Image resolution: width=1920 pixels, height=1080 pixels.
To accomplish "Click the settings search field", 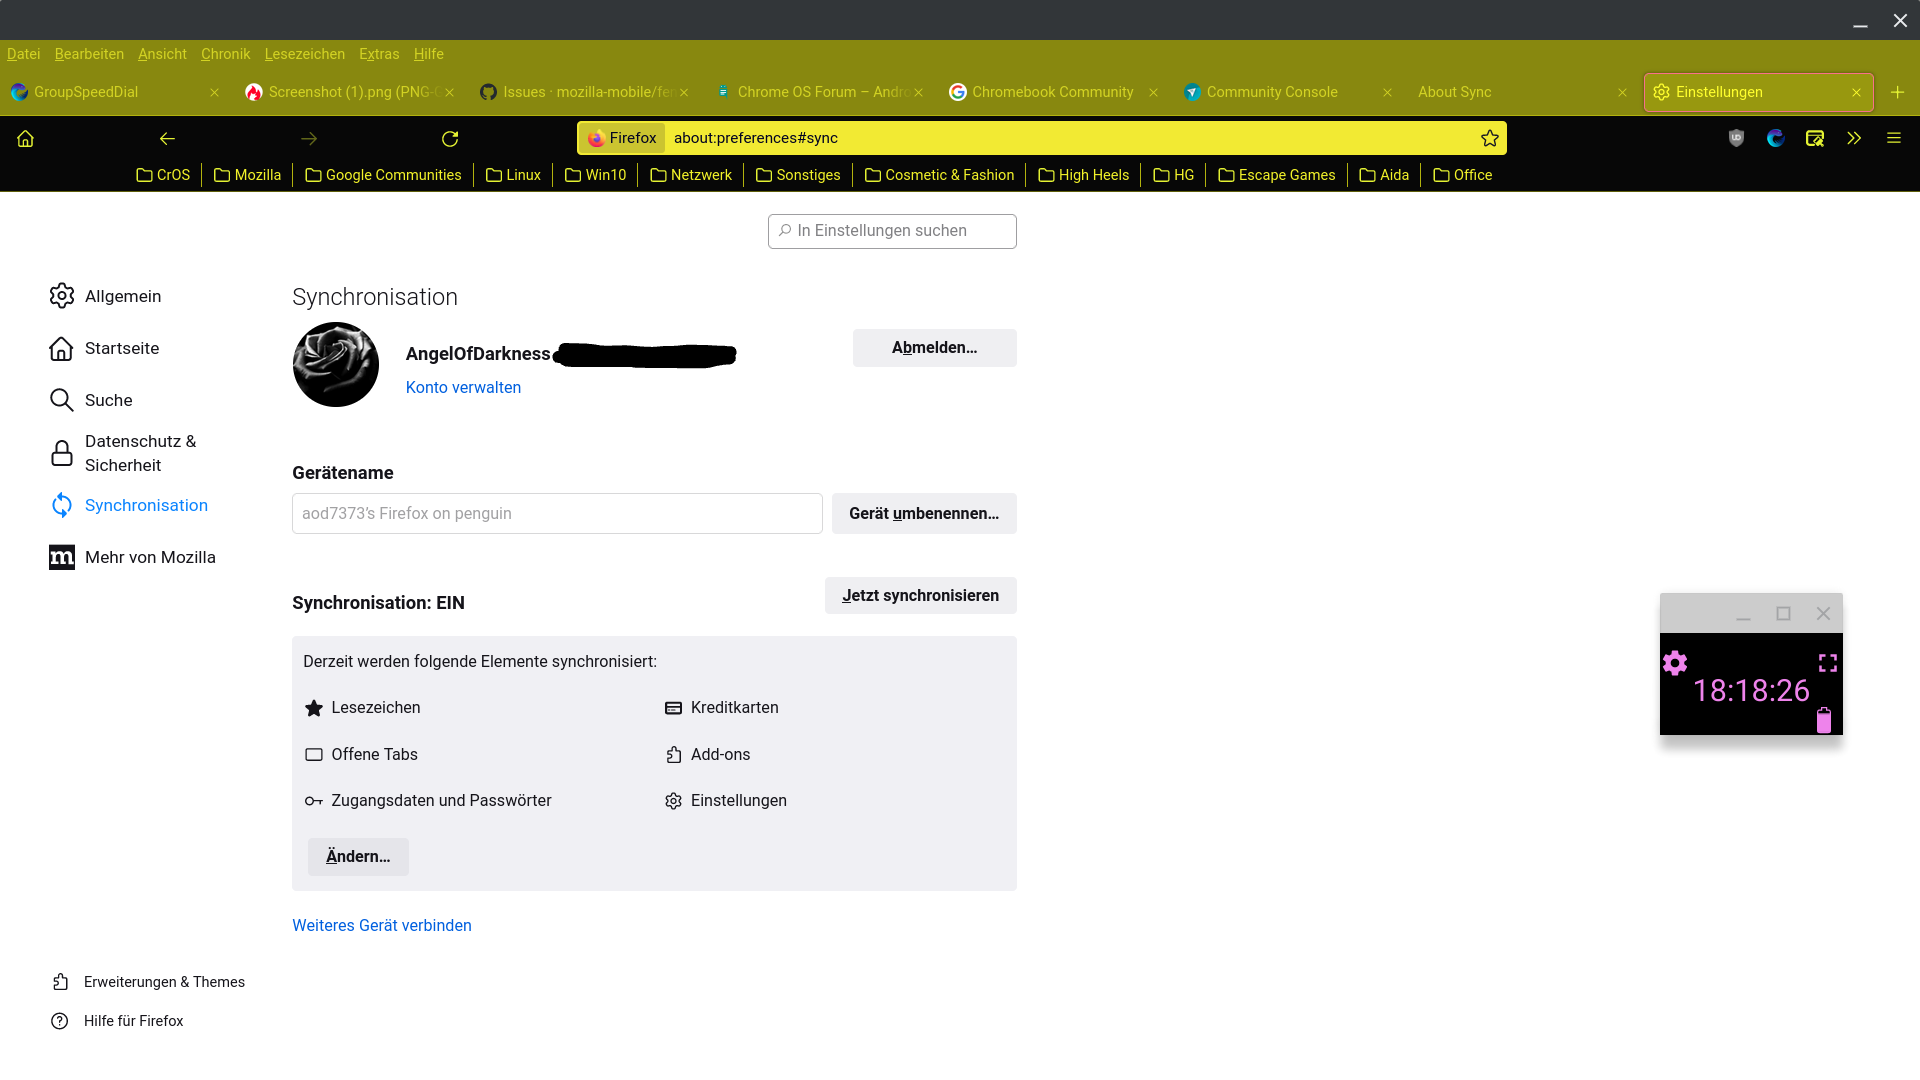I will coord(892,231).
